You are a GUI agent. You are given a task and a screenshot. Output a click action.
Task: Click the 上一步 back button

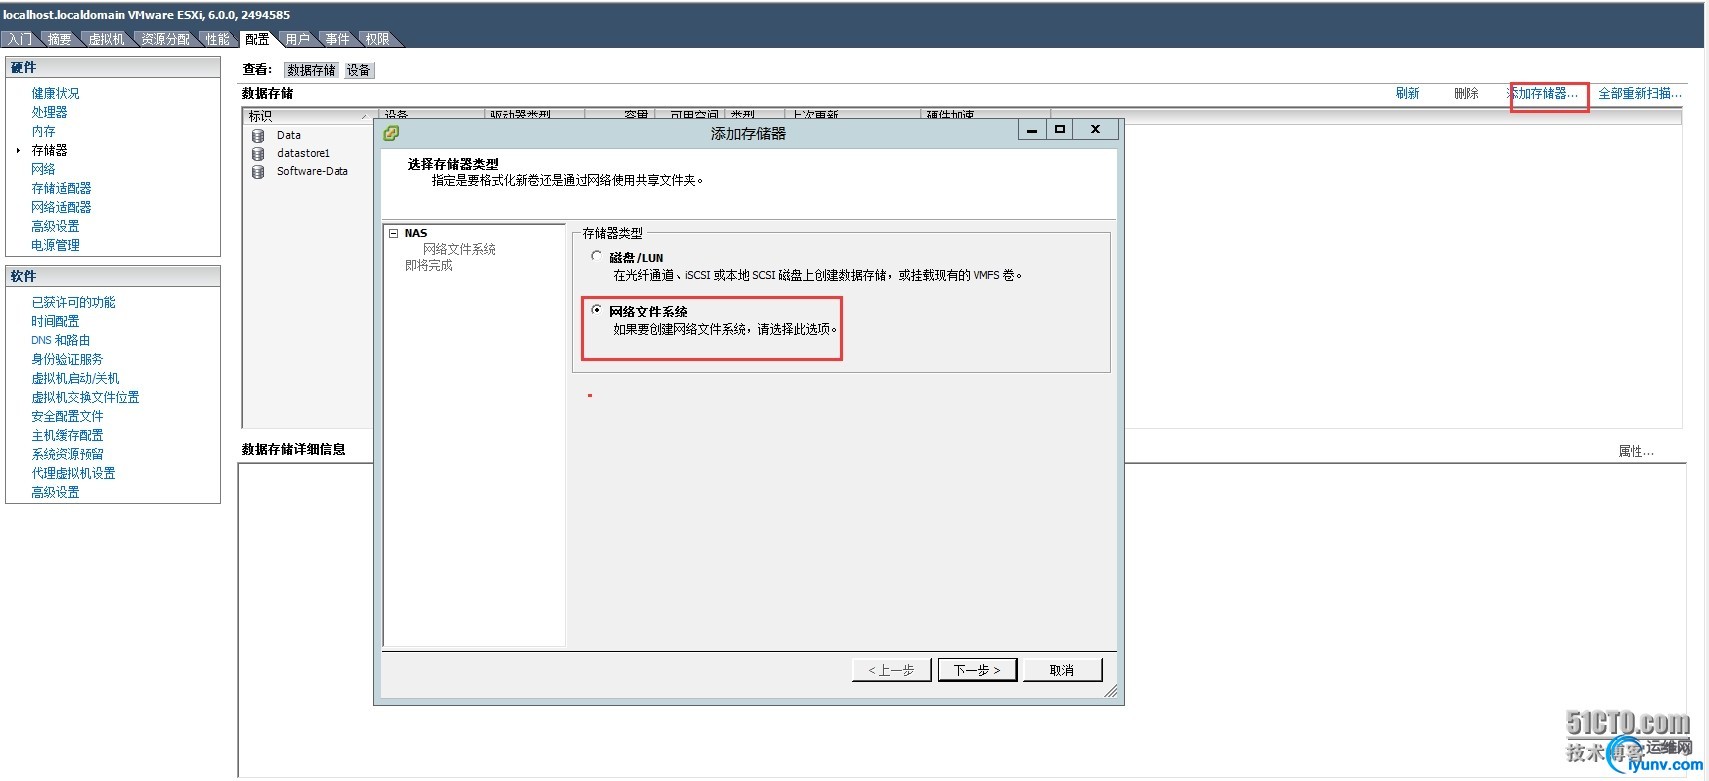coord(892,670)
